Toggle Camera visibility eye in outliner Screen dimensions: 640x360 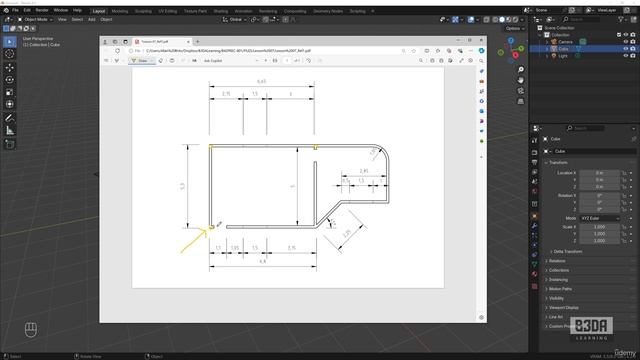626,42
